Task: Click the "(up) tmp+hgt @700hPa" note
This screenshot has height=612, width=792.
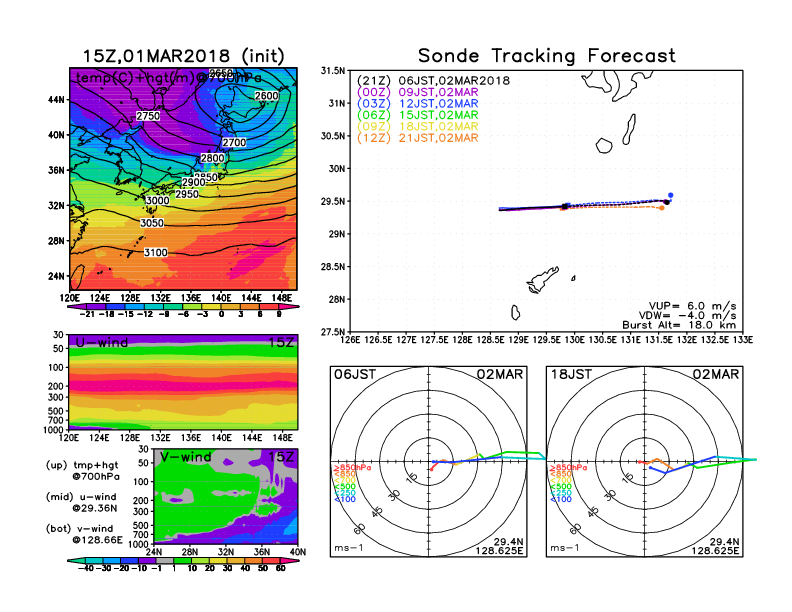Action: [x=82, y=471]
